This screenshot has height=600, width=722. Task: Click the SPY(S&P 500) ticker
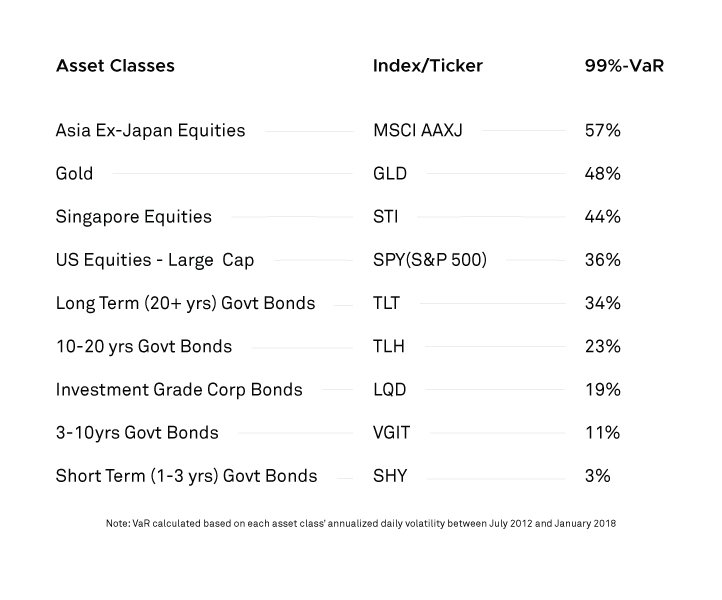coord(430,260)
